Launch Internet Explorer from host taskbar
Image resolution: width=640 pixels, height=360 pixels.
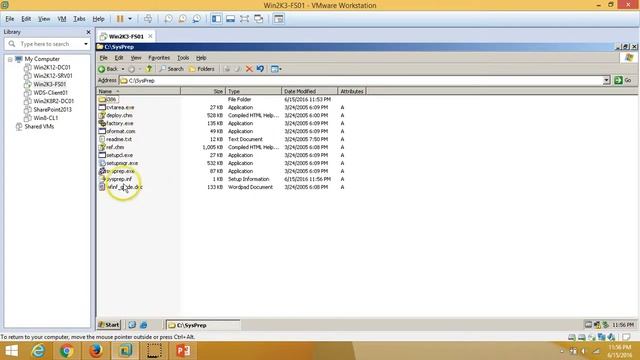click(x=38, y=351)
